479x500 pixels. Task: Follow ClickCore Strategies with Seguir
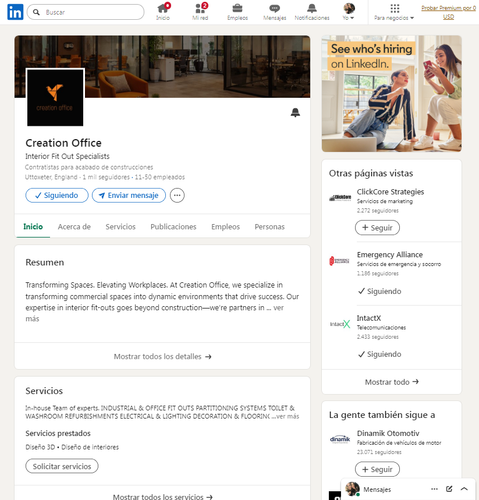click(x=377, y=228)
